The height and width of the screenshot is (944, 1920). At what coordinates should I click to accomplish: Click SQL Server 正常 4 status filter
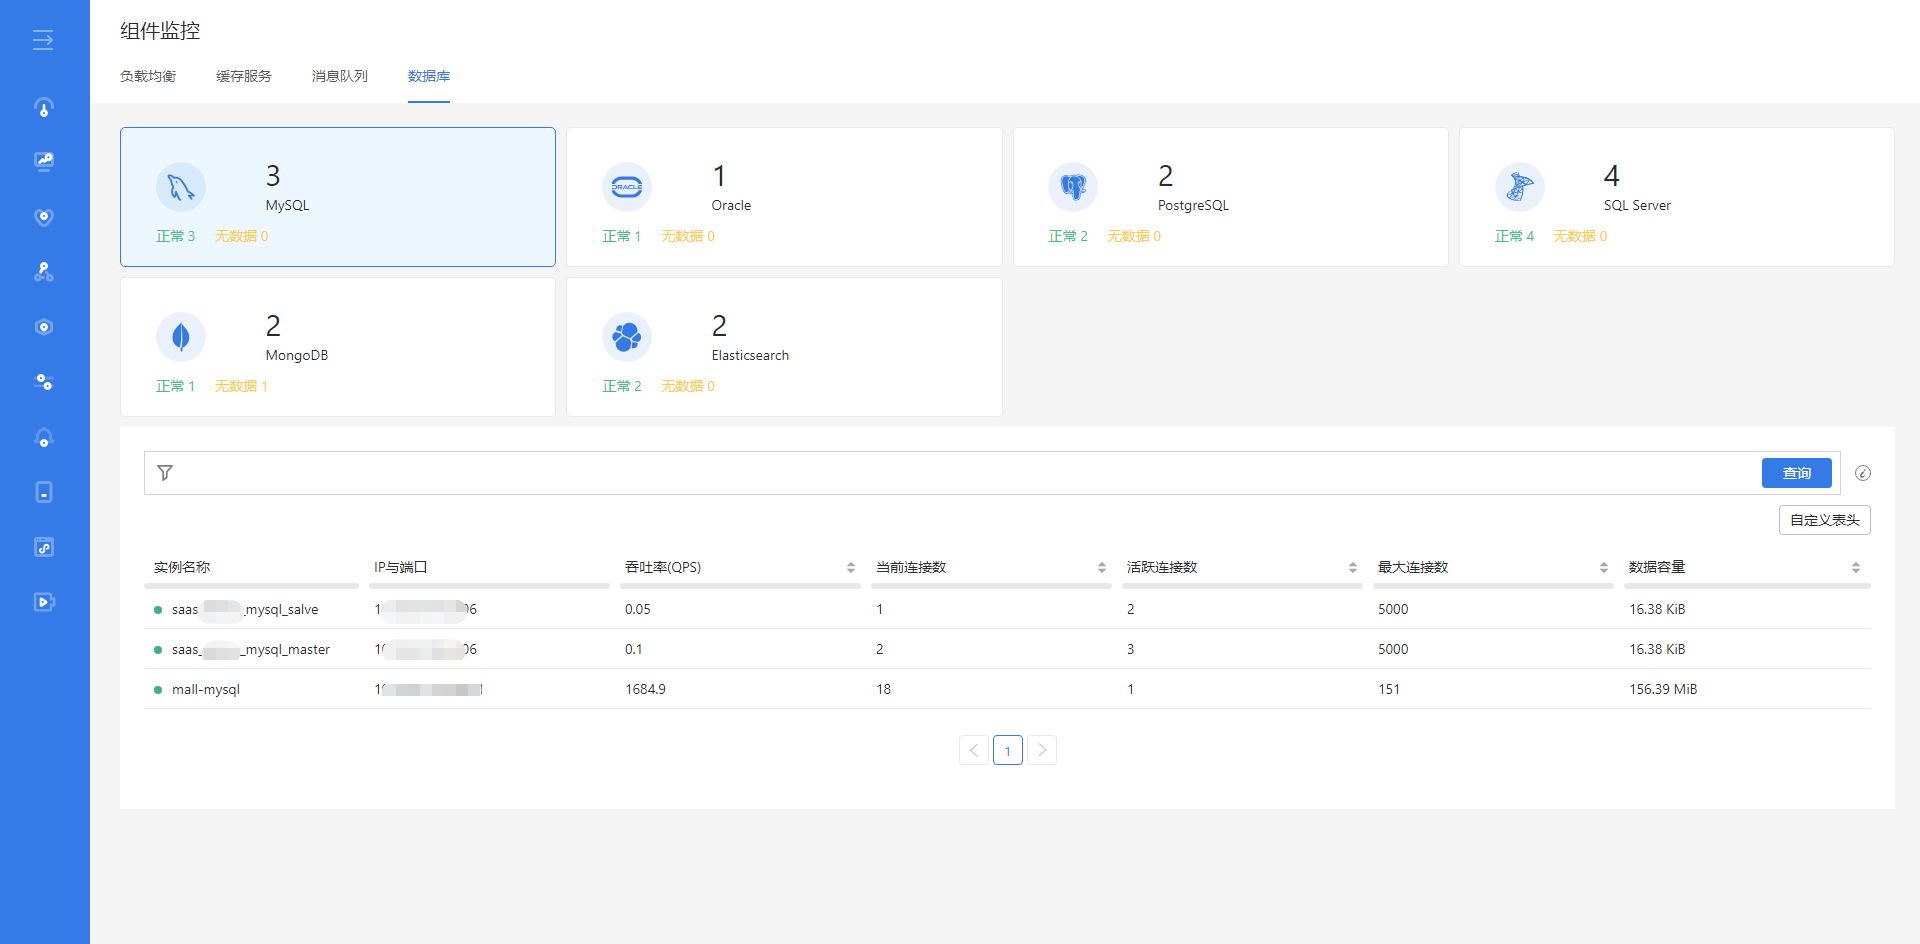point(1515,236)
